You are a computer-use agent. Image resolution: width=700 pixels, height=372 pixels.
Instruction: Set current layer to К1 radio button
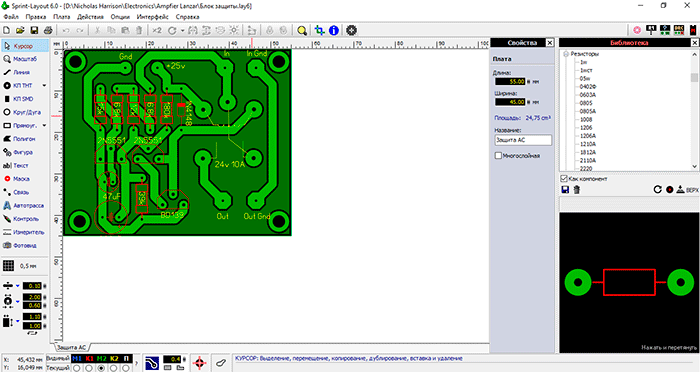click(89, 368)
